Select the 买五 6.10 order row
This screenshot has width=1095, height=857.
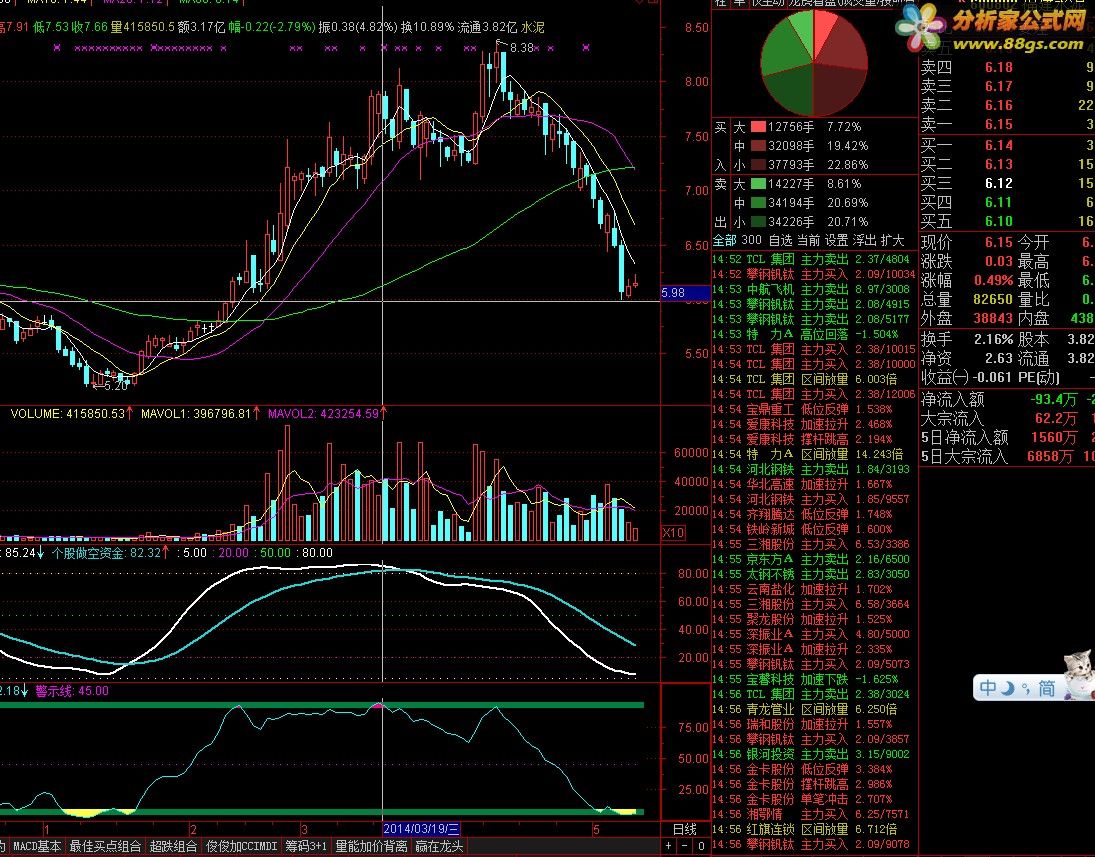1007,221
